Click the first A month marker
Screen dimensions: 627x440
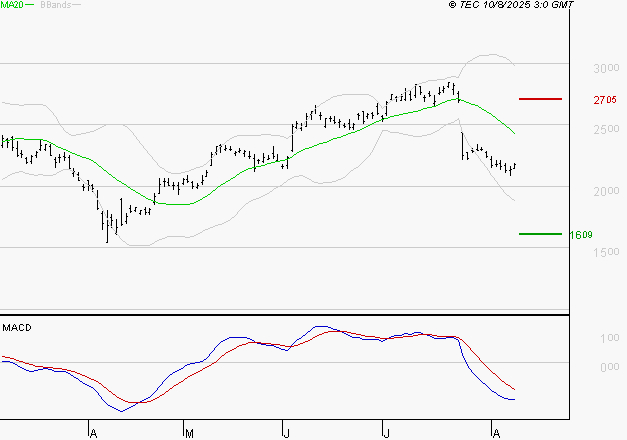[x=93, y=434]
